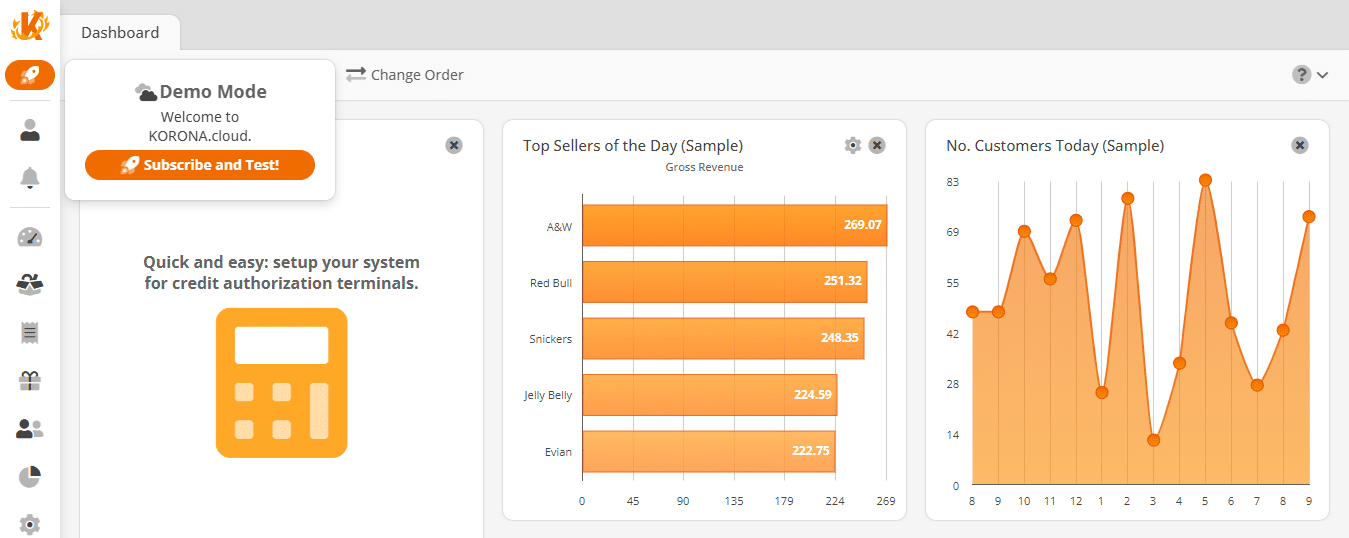1349x538 pixels.
Task: Click the A&W bar showing 269.07
Action: coord(734,225)
